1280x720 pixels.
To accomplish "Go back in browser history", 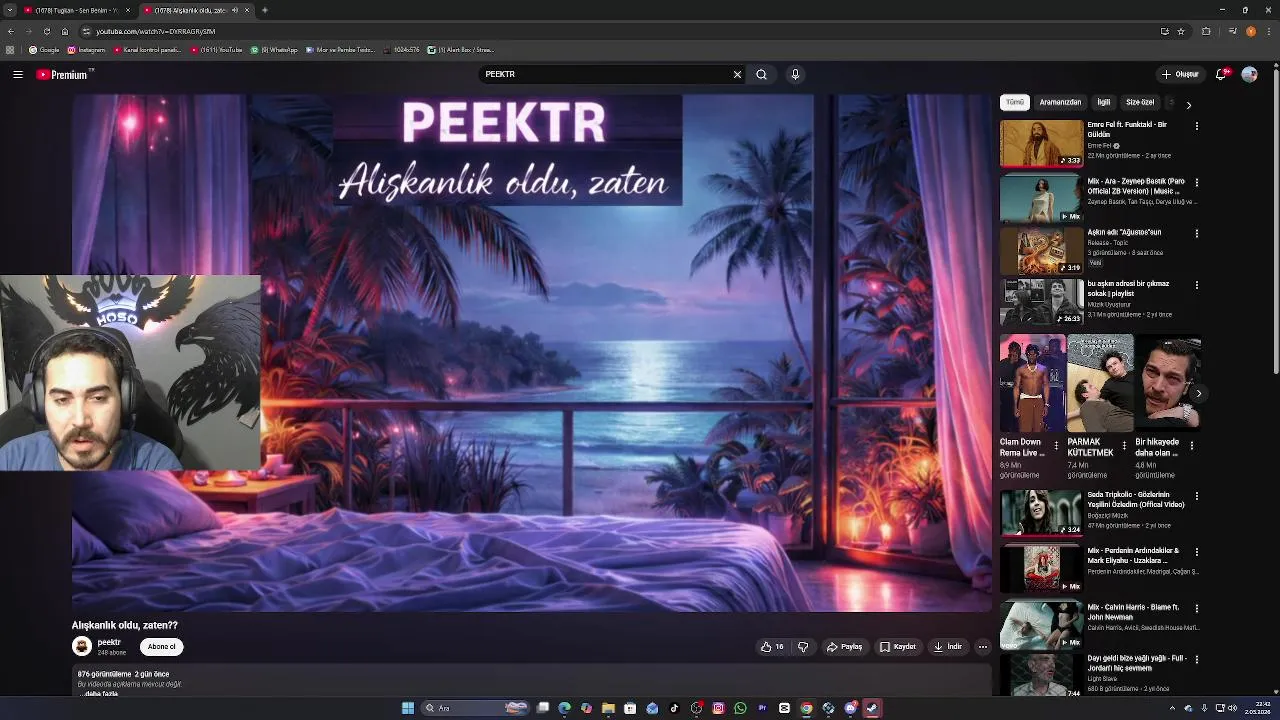I will click(x=10, y=31).
